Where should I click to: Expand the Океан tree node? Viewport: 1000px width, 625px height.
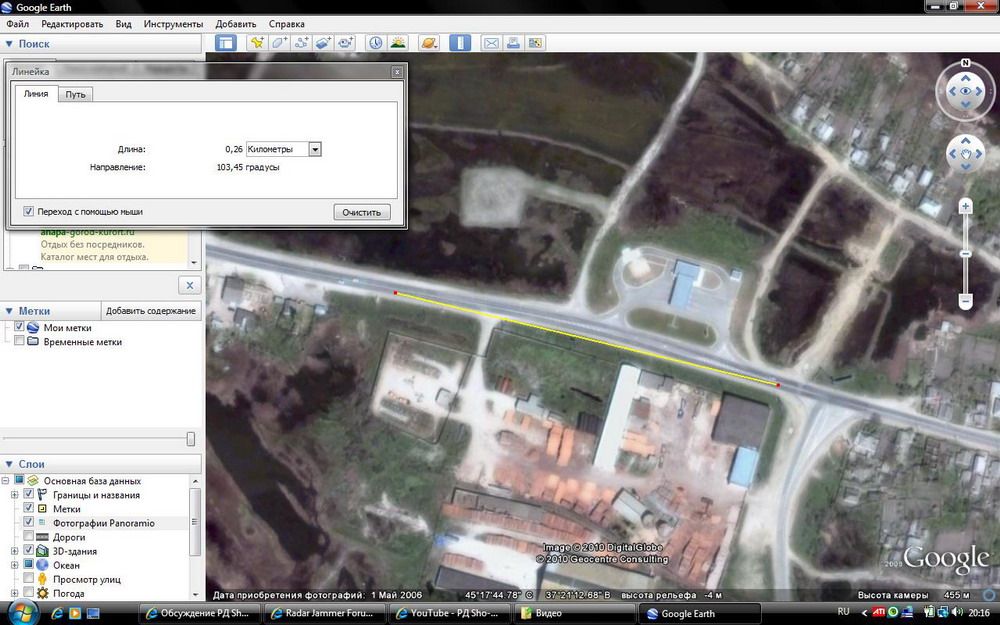[15, 565]
